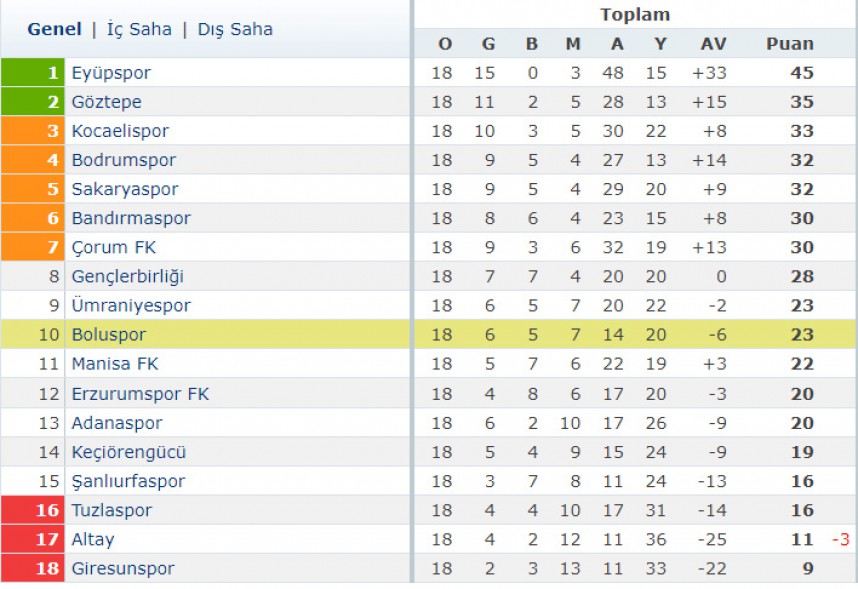Image resolution: width=858 pixels, height=589 pixels.
Task: Select Sakaryaspor in the standings
Action: [125, 189]
